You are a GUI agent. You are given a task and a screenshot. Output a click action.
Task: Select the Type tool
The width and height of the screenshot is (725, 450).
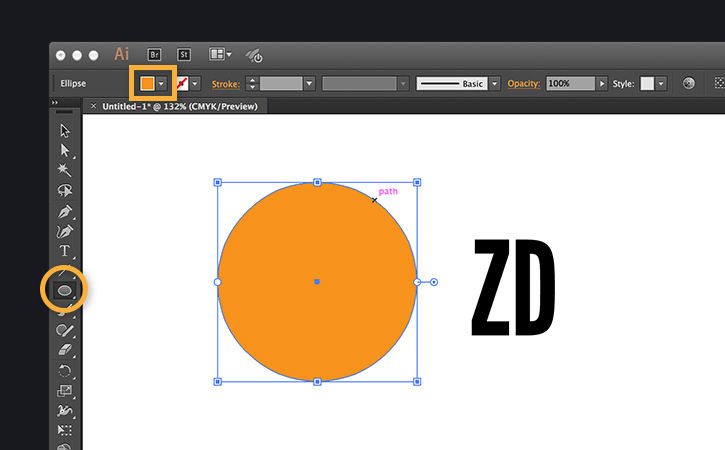coord(64,251)
